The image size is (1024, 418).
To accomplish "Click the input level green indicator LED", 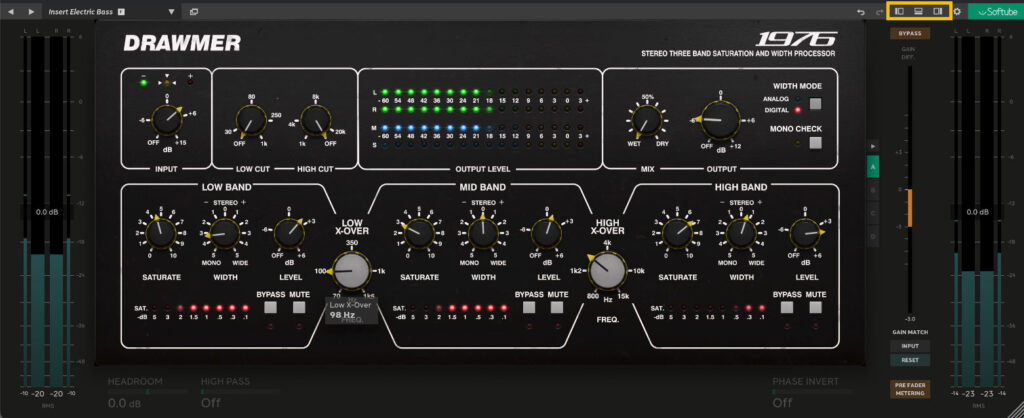I will 144,83.
